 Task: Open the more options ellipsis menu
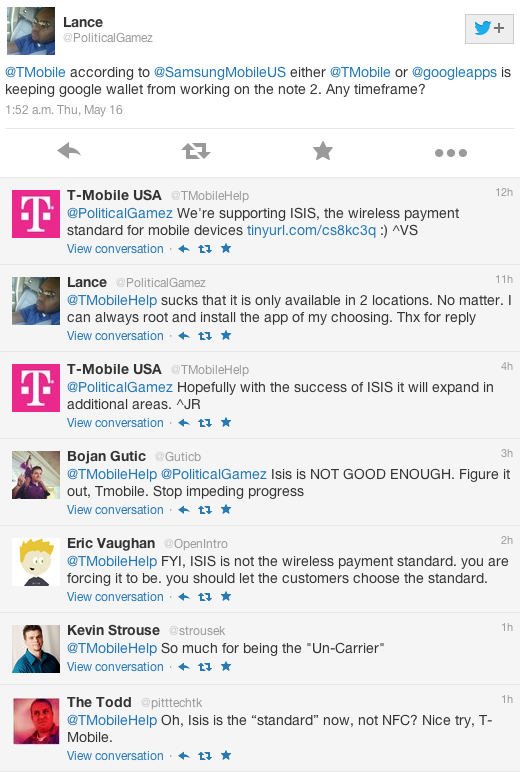451,153
